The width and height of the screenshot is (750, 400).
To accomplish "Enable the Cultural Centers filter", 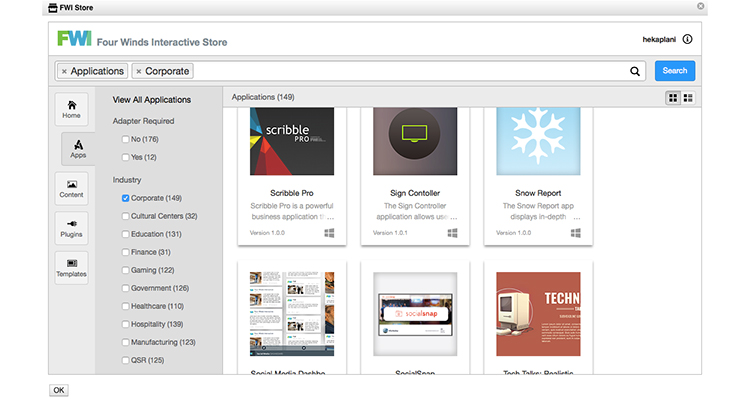I will click(x=125, y=216).
